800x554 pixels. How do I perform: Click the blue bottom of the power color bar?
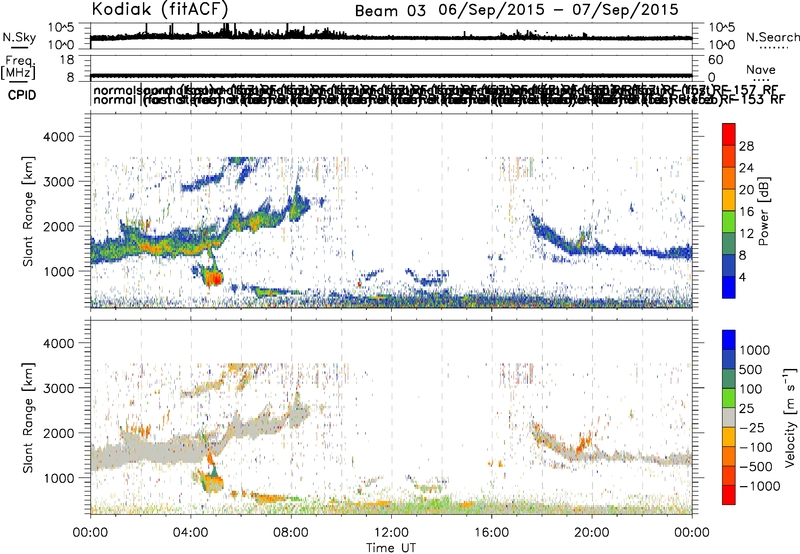(x=728, y=287)
